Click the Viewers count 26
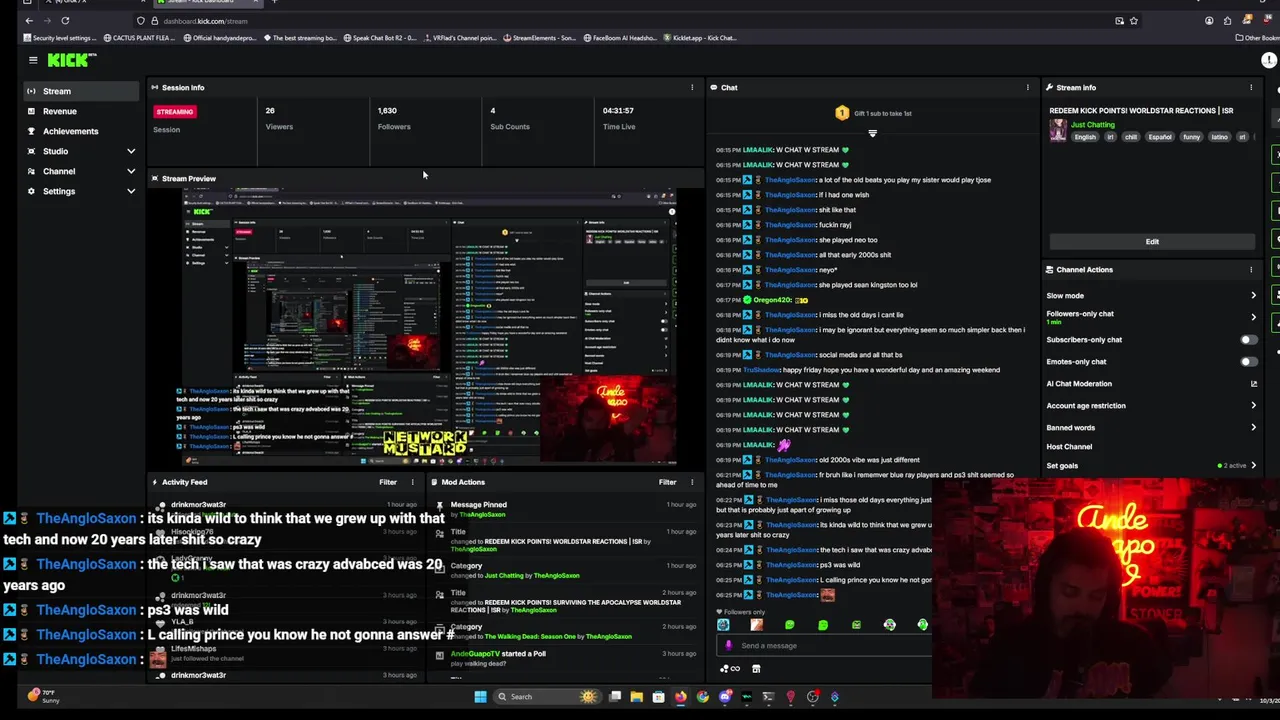 tap(270, 111)
